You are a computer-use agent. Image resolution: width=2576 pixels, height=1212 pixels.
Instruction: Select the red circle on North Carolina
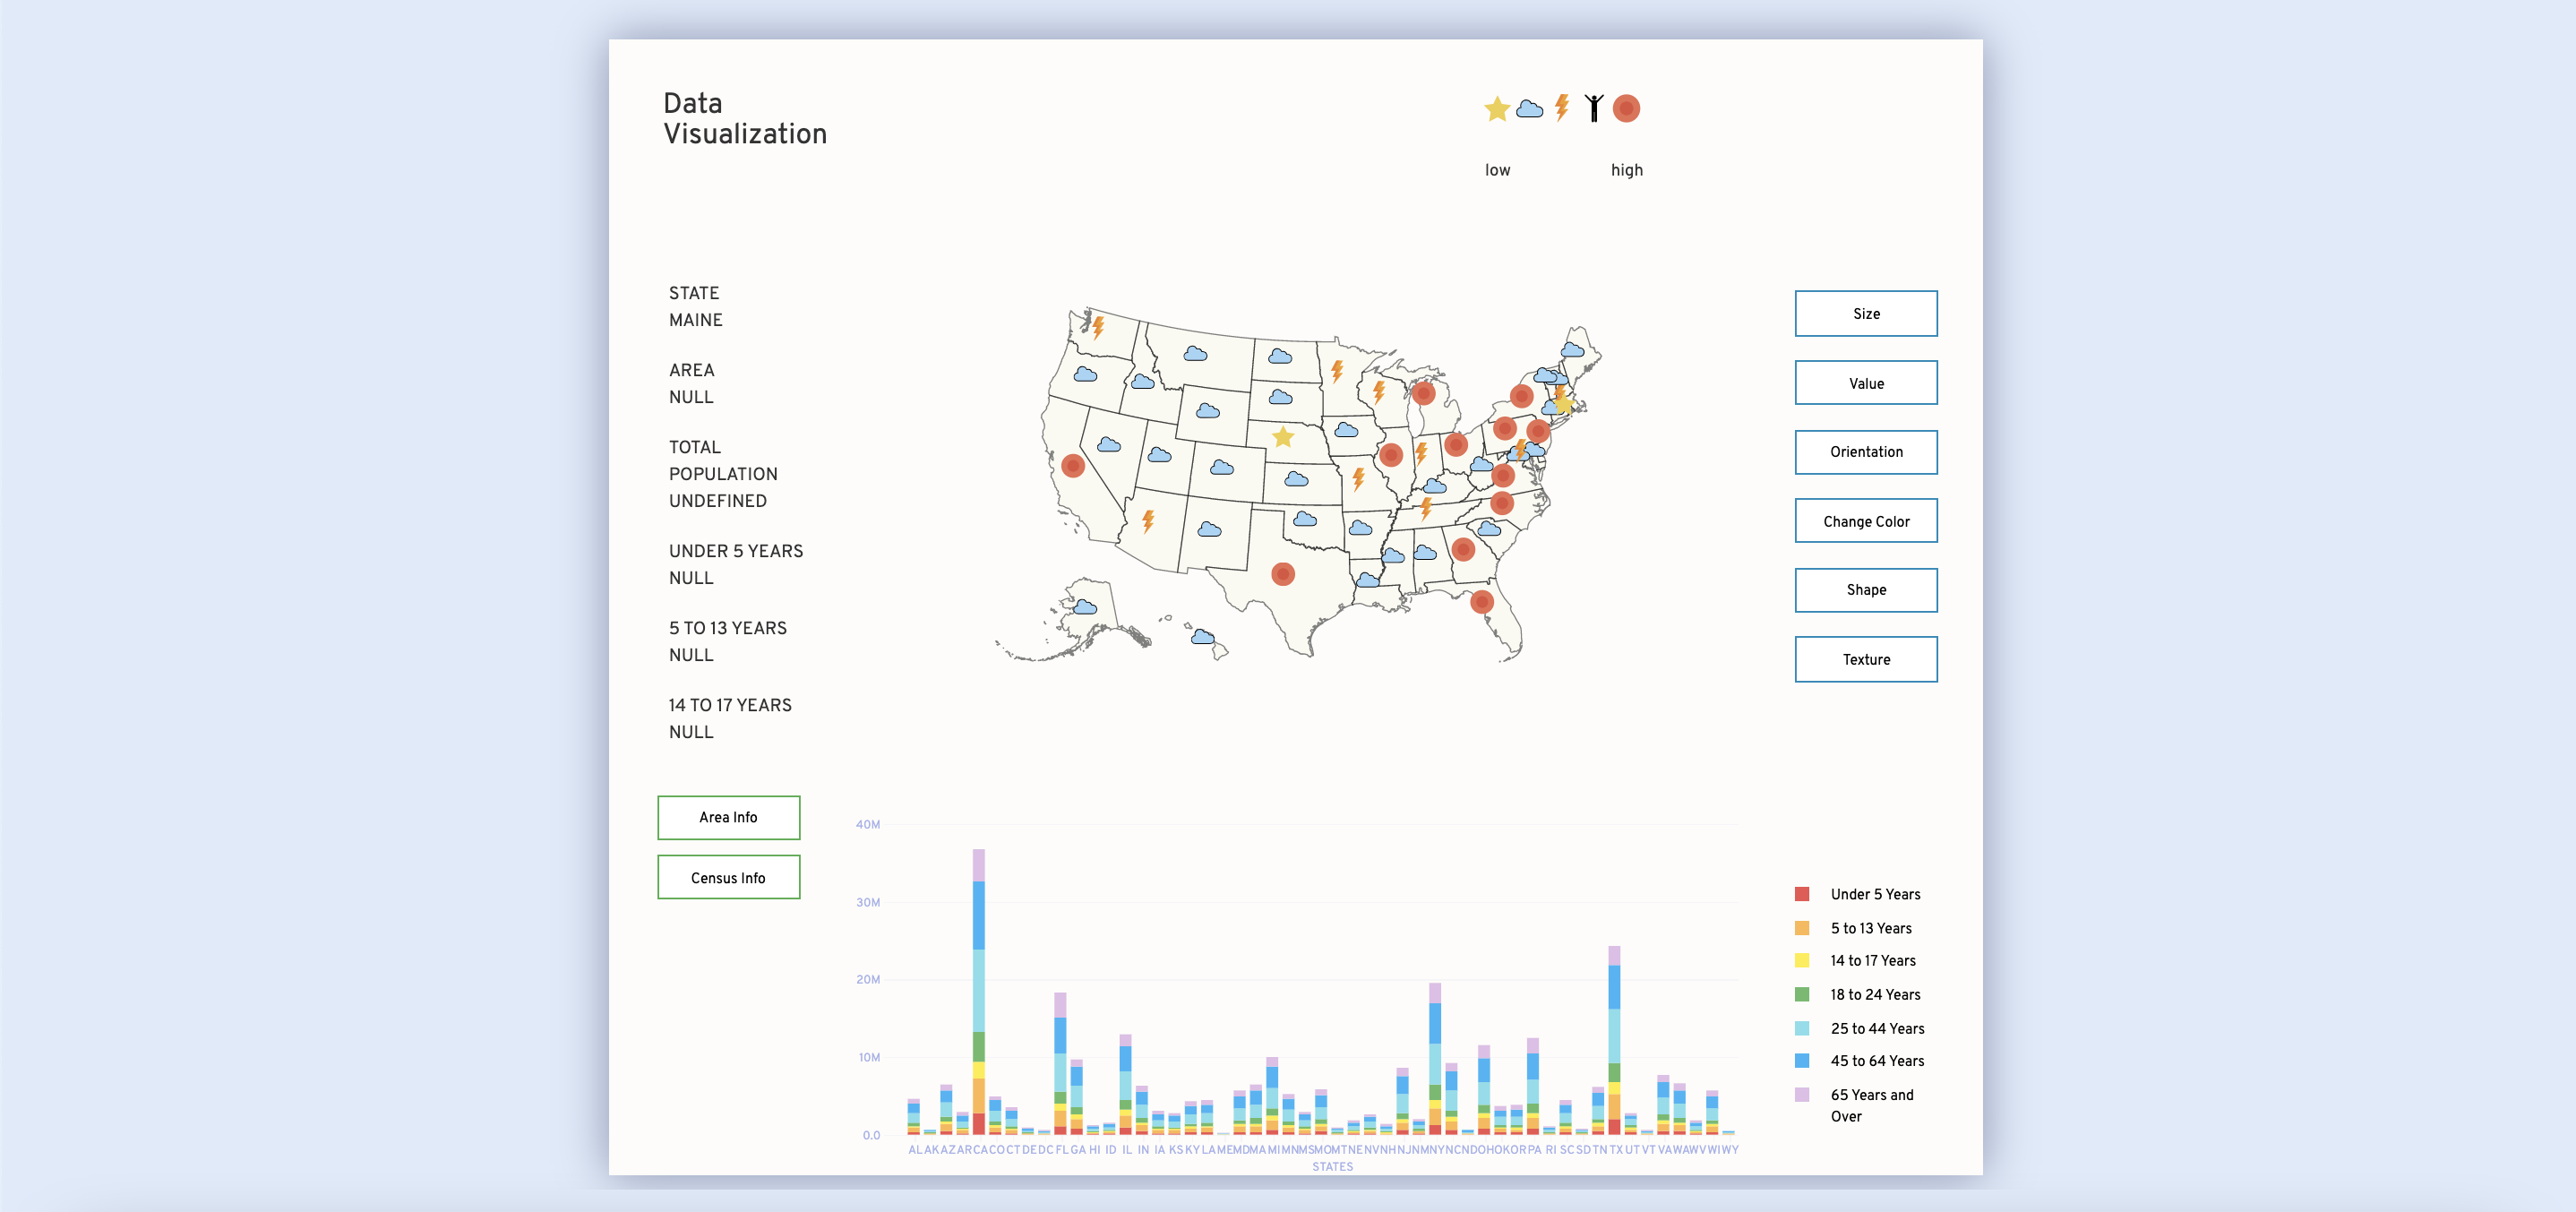[1502, 503]
